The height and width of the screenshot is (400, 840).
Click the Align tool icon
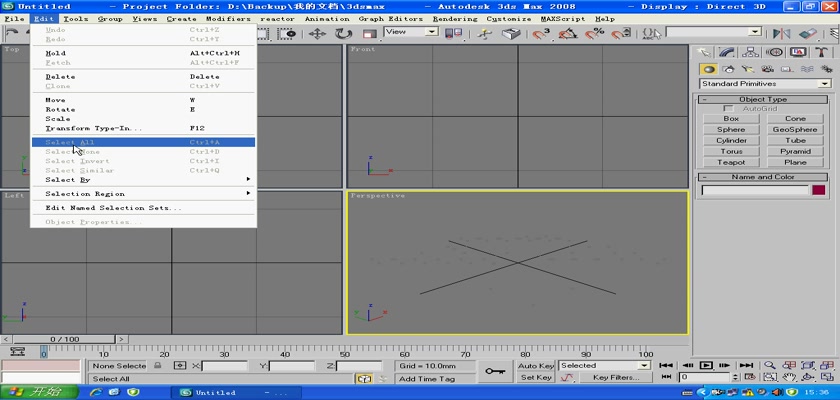pos(807,34)
